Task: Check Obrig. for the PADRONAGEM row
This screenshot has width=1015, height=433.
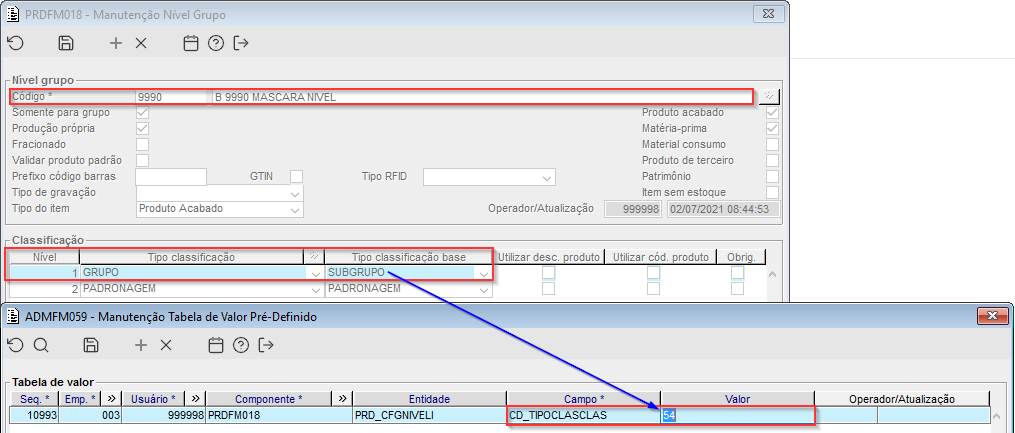Action: point(738,289)
